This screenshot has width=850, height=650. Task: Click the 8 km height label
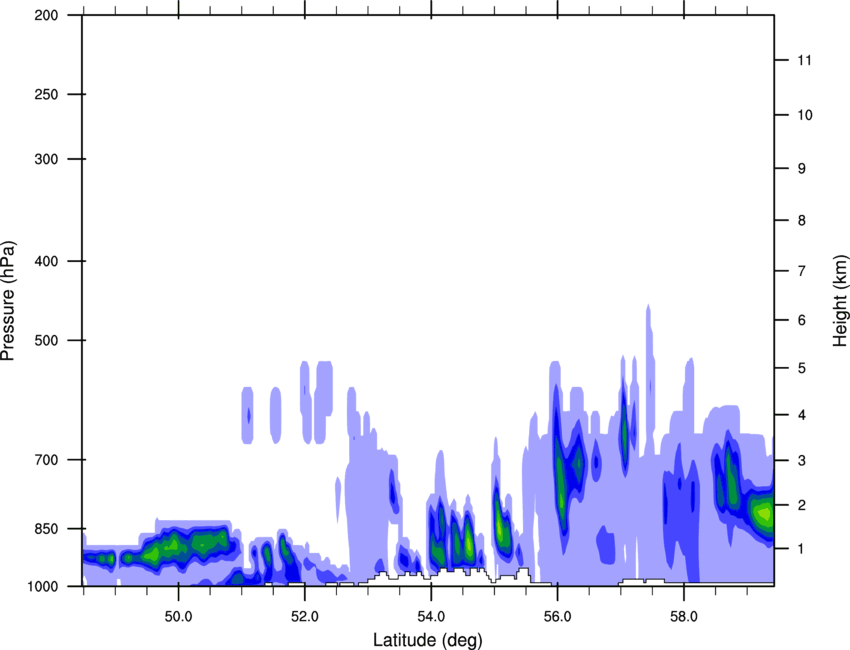802,220
